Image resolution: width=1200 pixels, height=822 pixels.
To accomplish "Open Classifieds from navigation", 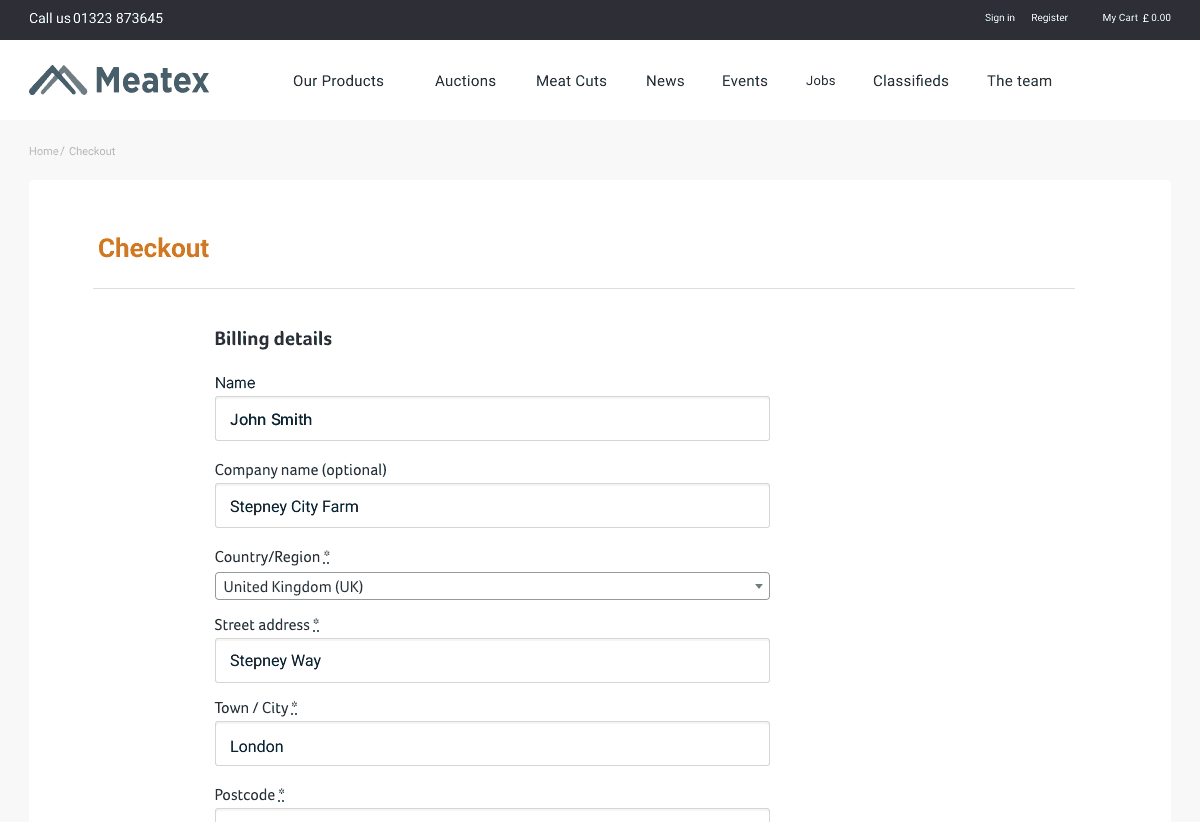I will point(910,81).
